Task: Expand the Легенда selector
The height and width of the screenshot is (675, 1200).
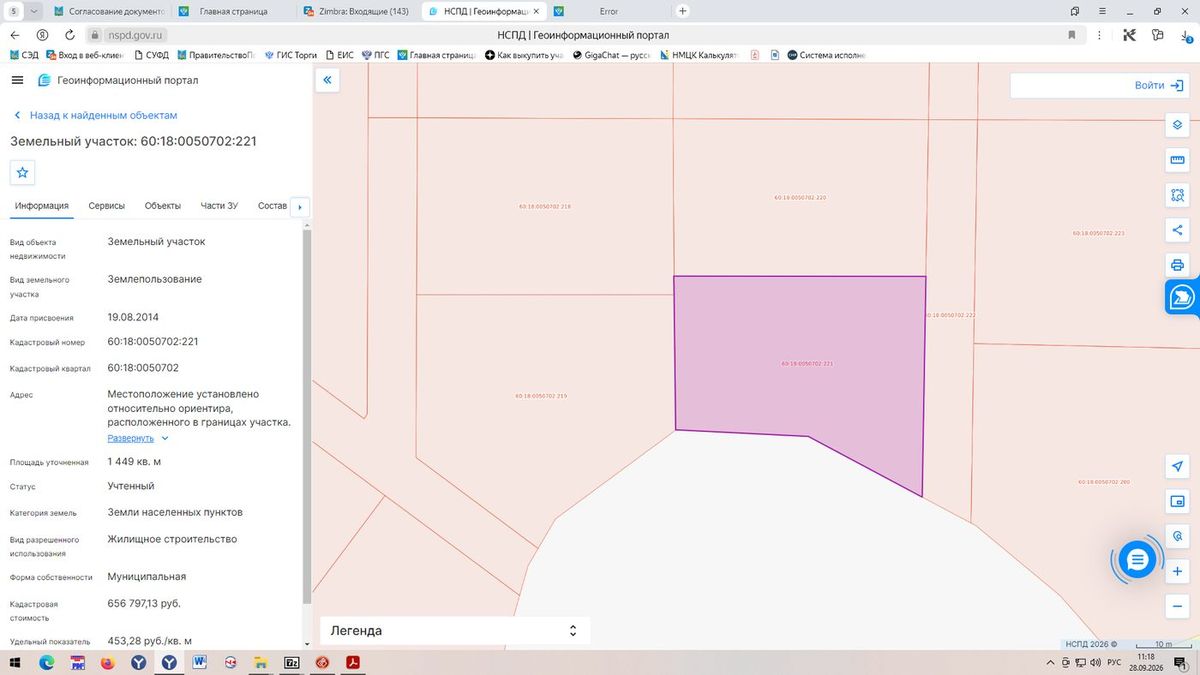Action: [x=455, y=631]
